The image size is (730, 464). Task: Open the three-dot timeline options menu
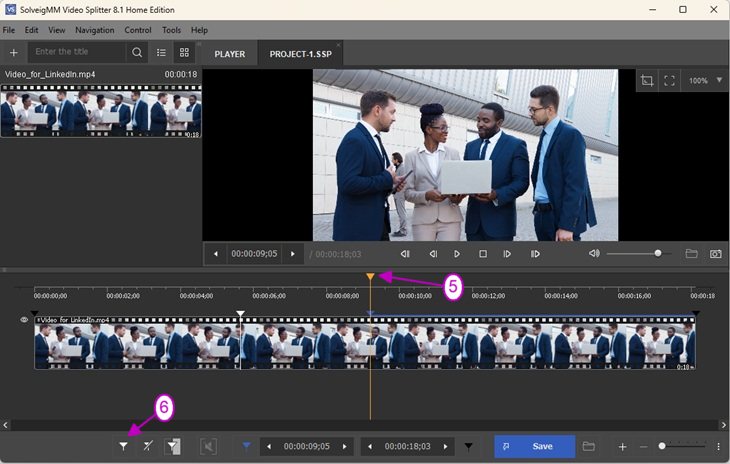coord(718,447)
